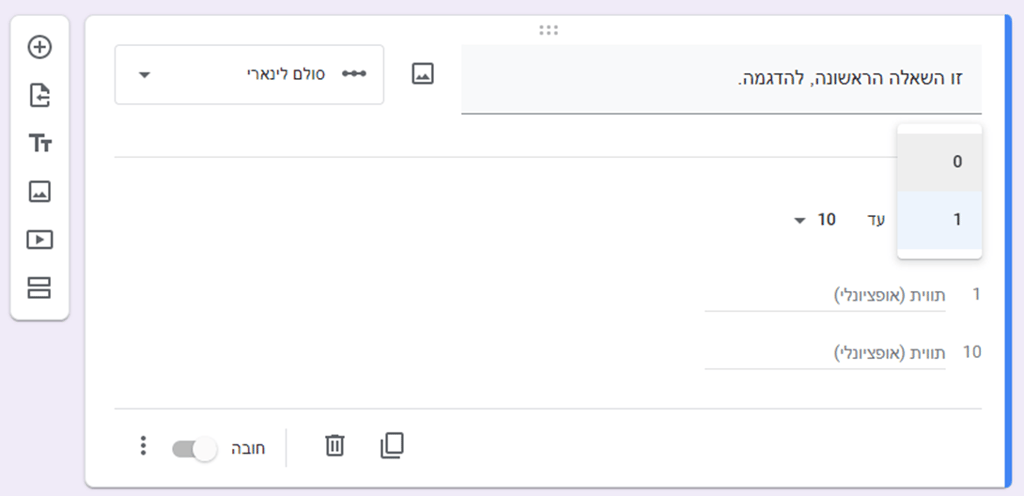
Task: Select 1 in the open list
Action: click(x=939, y=220)
